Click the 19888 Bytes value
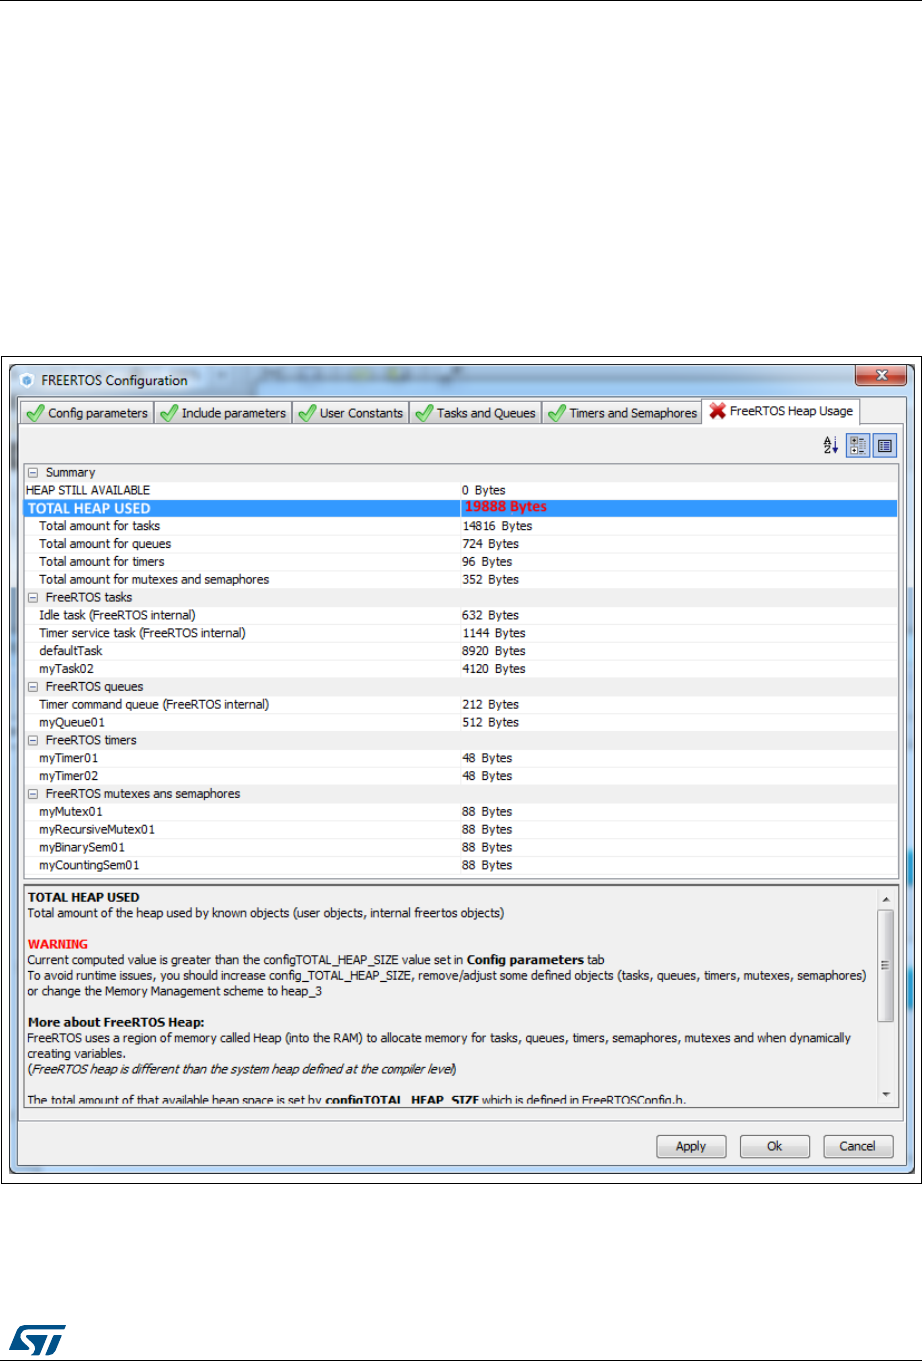922x1361 pixels. pyautogui.click(x=505, y=507)
